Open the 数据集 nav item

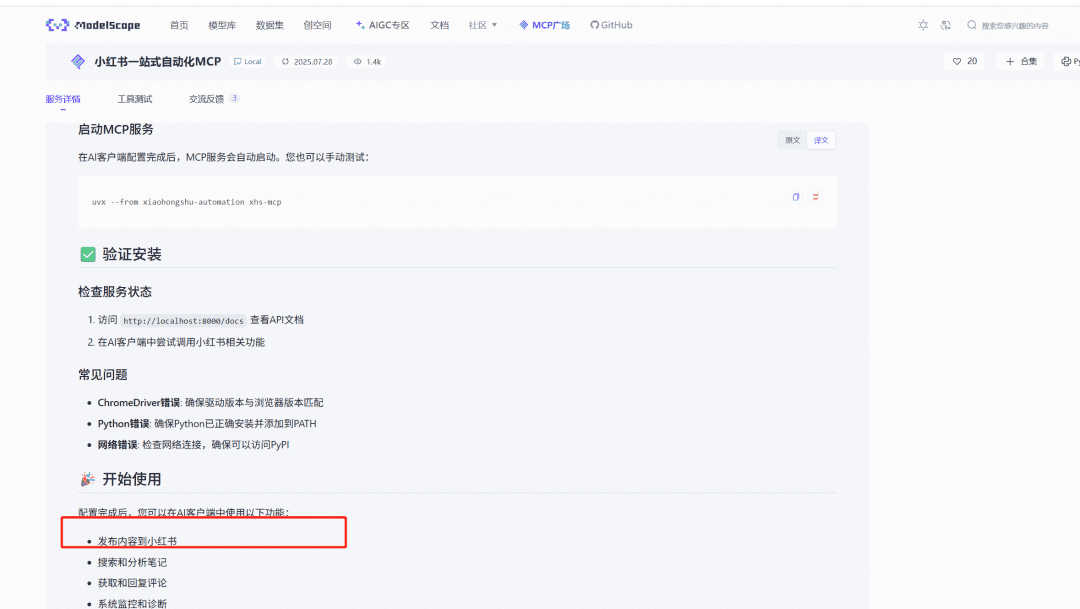click(269, 25)
